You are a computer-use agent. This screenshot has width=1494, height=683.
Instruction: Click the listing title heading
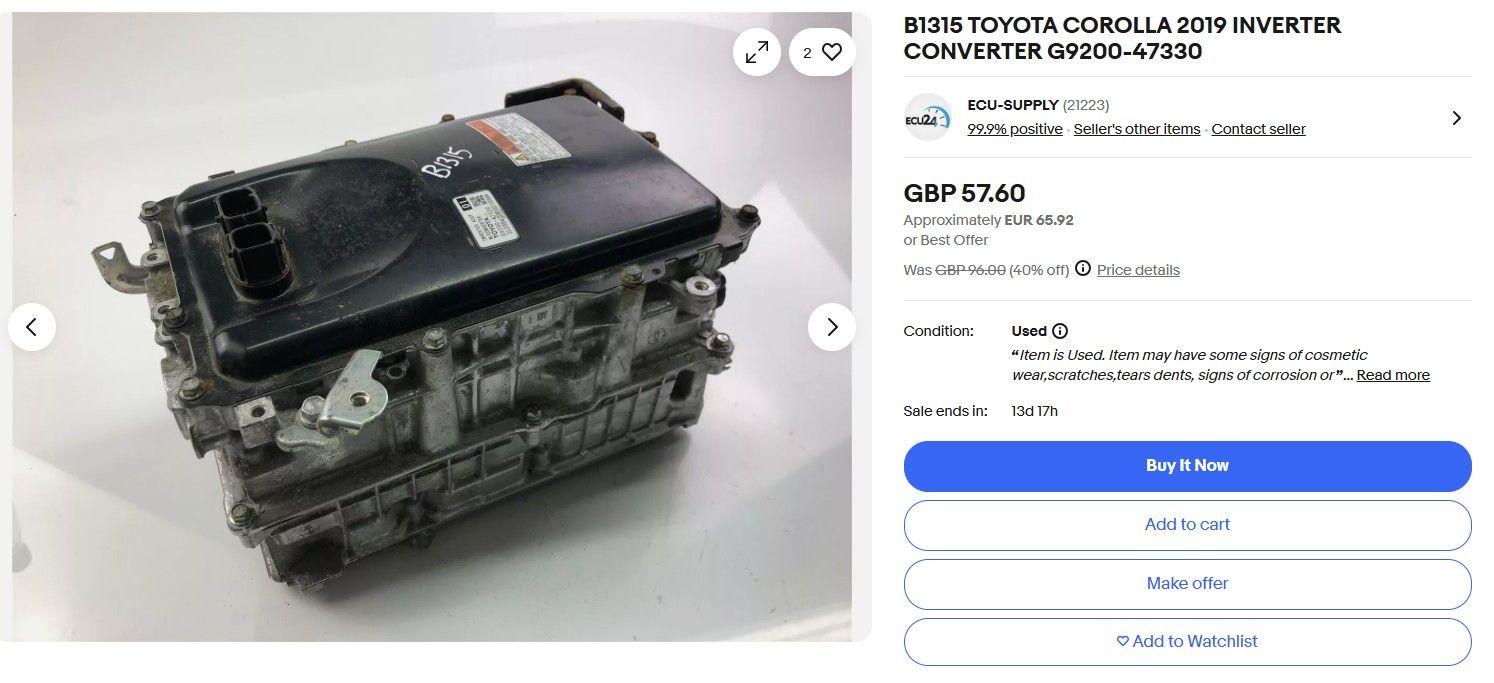point(1122,39)
